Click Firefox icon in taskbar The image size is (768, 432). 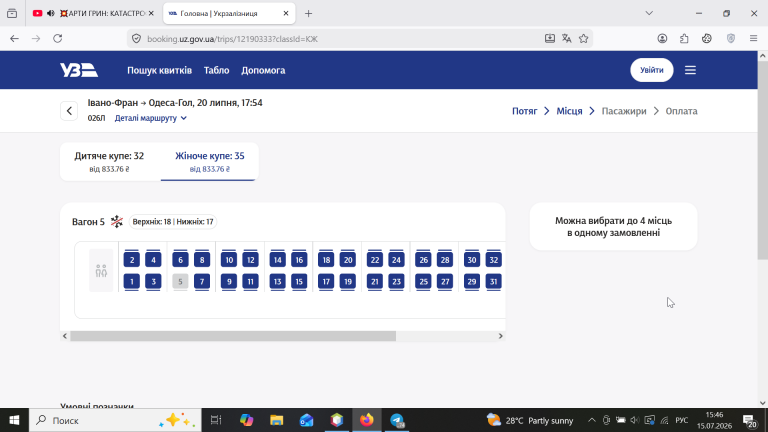[x=366, y=420]
